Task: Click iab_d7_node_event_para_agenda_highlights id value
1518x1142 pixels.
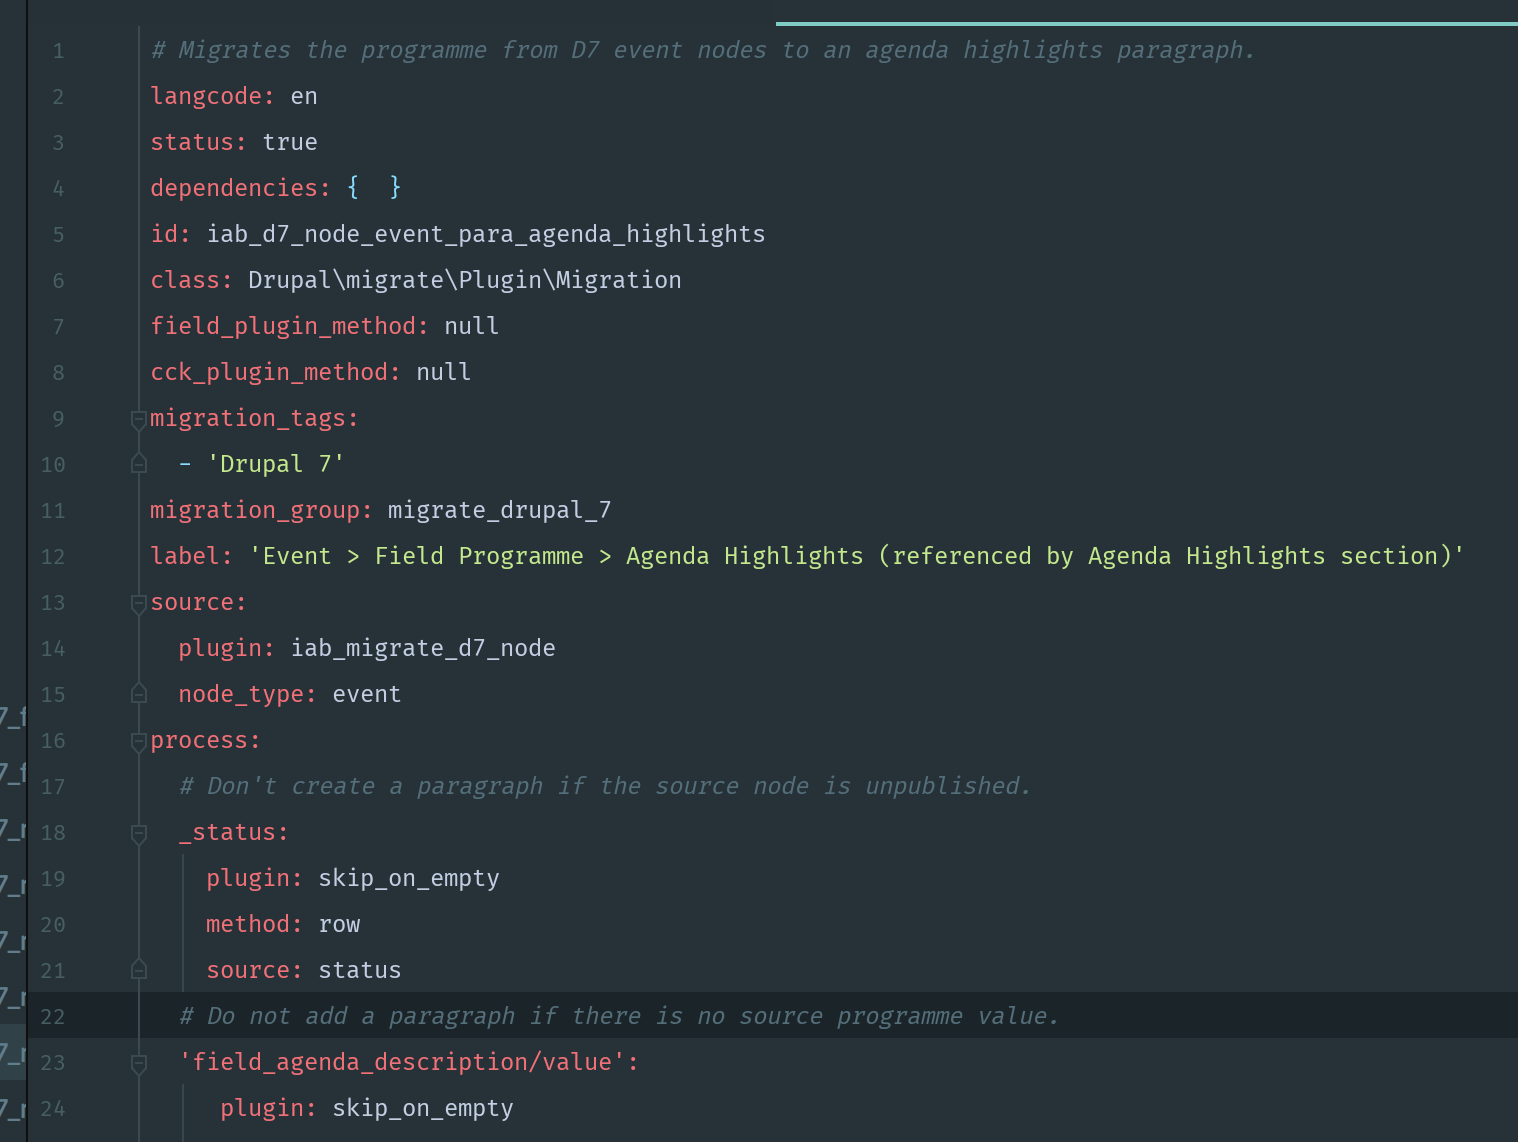Action: coord(486,234)
